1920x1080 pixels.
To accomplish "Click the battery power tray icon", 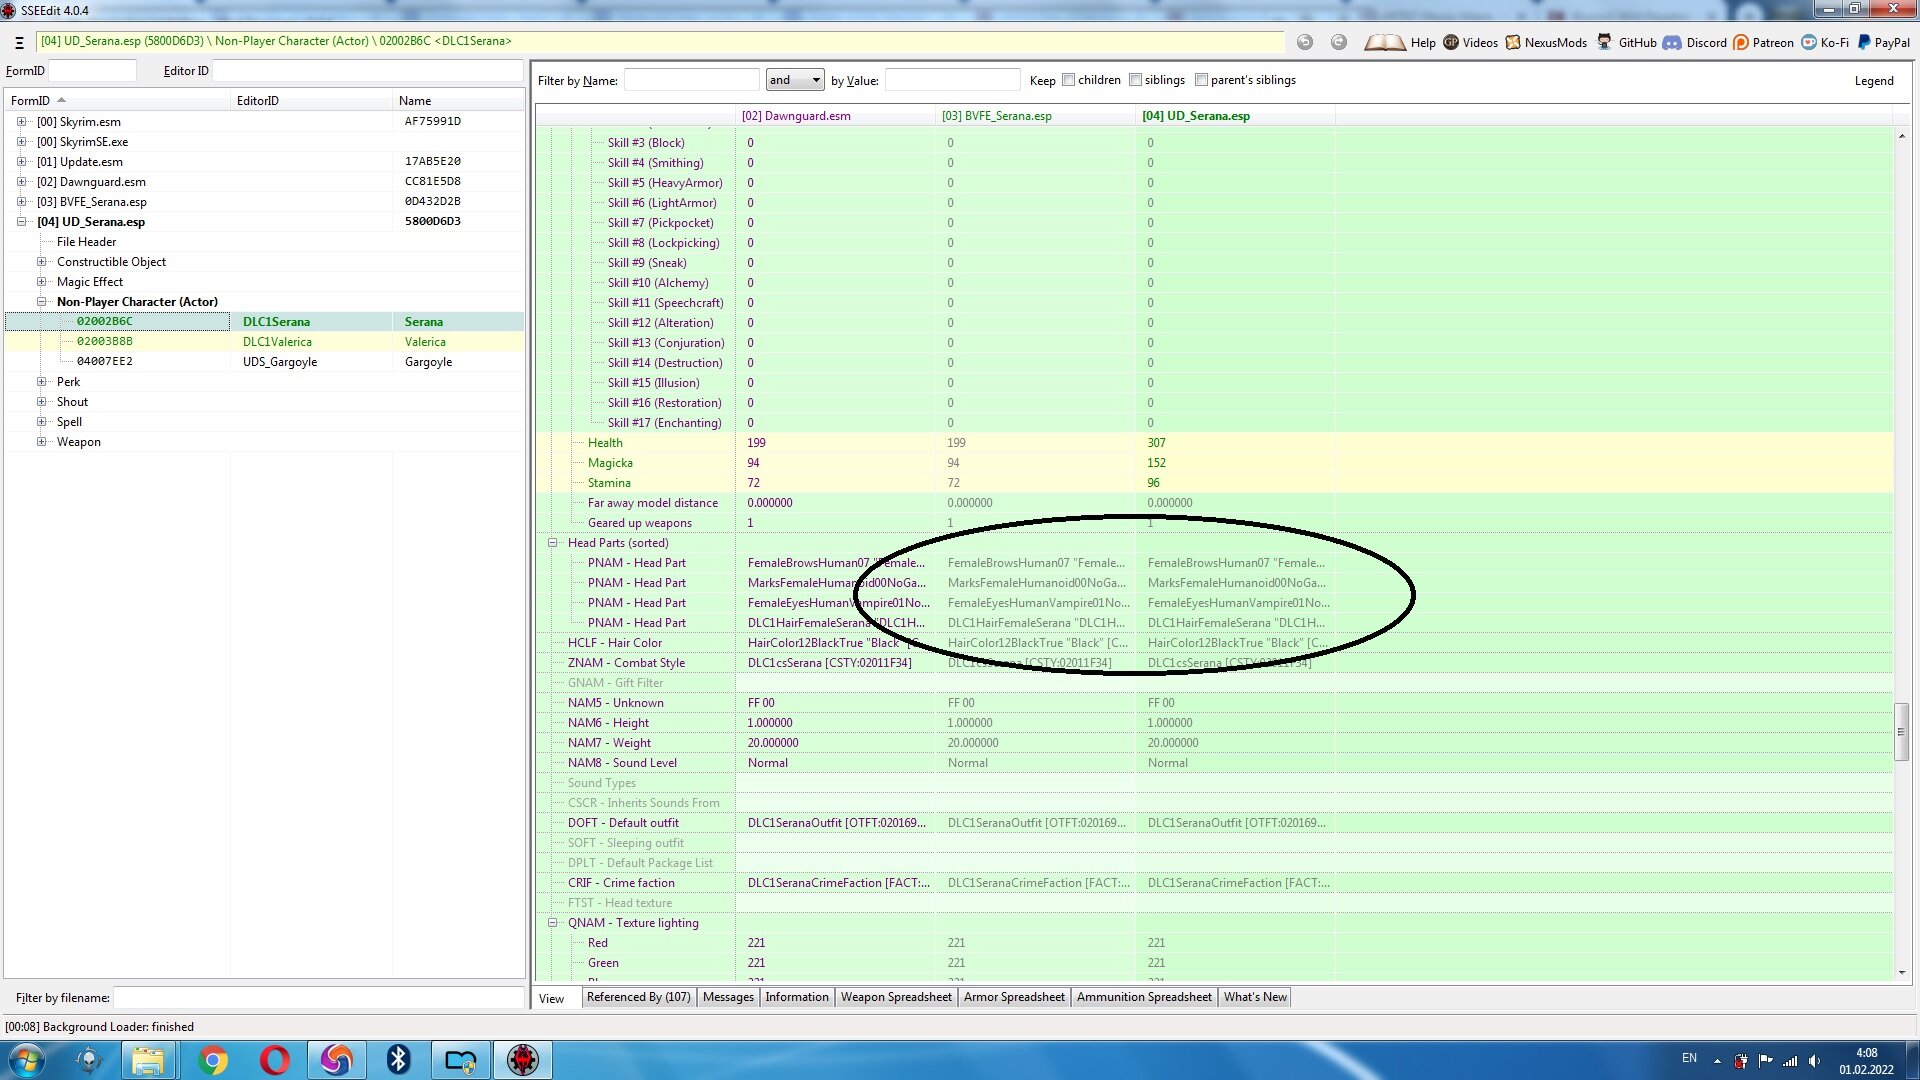I will coord(1741,1061).
